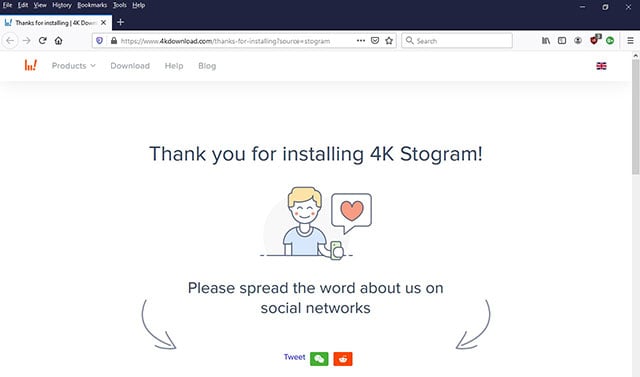Open the green circle extension icon
Viewport: 640px width, 377px height.
click(x=610, y=41)
